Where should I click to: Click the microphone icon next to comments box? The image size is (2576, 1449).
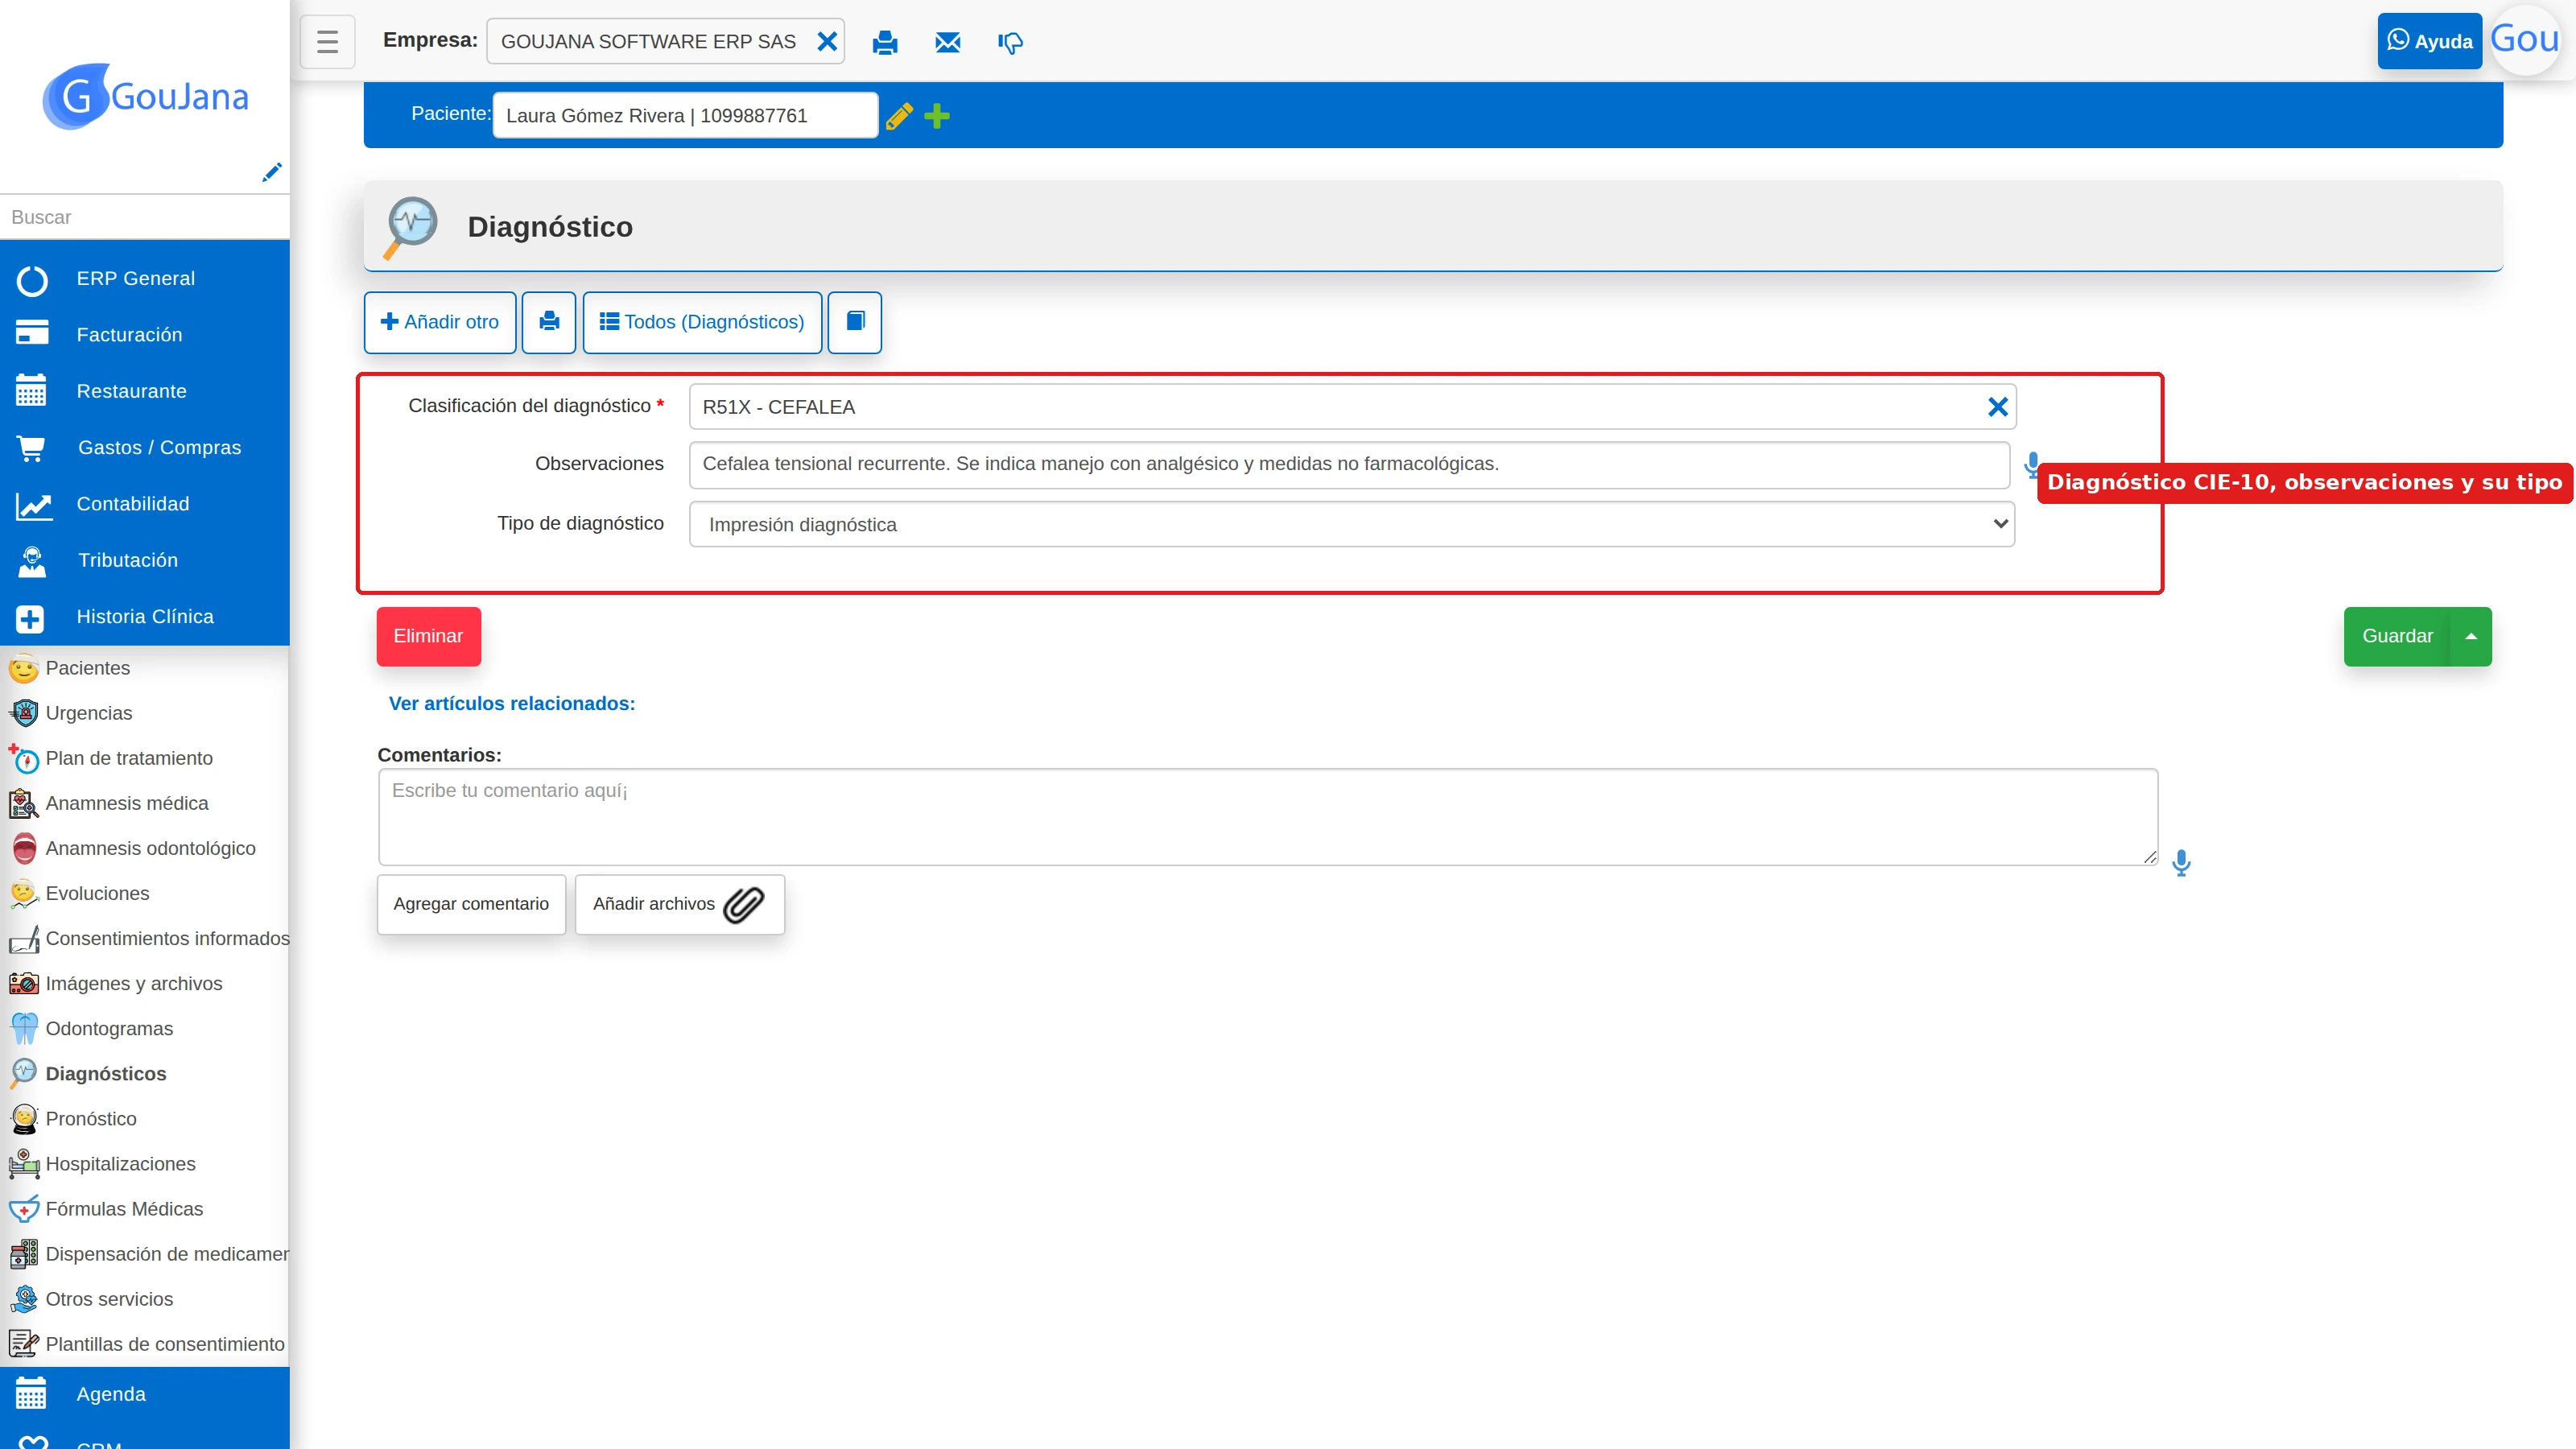coord(2181,862)
